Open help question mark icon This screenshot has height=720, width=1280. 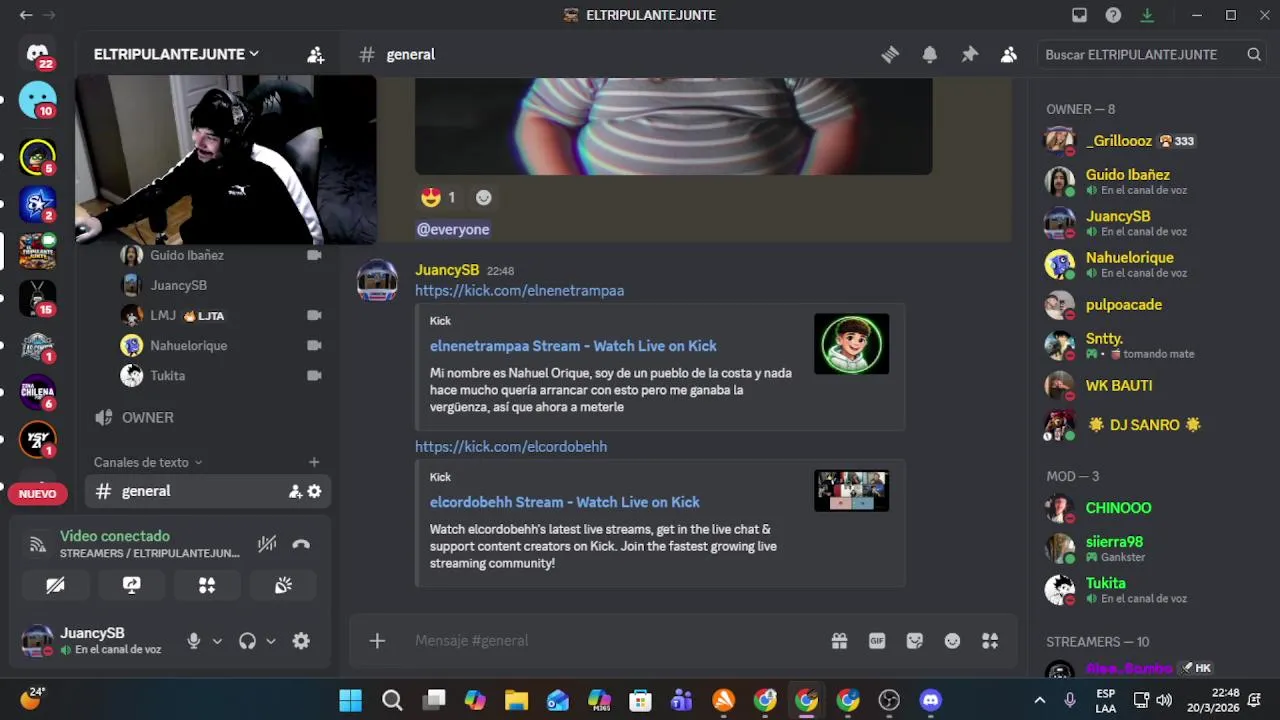click(1113, 15)
